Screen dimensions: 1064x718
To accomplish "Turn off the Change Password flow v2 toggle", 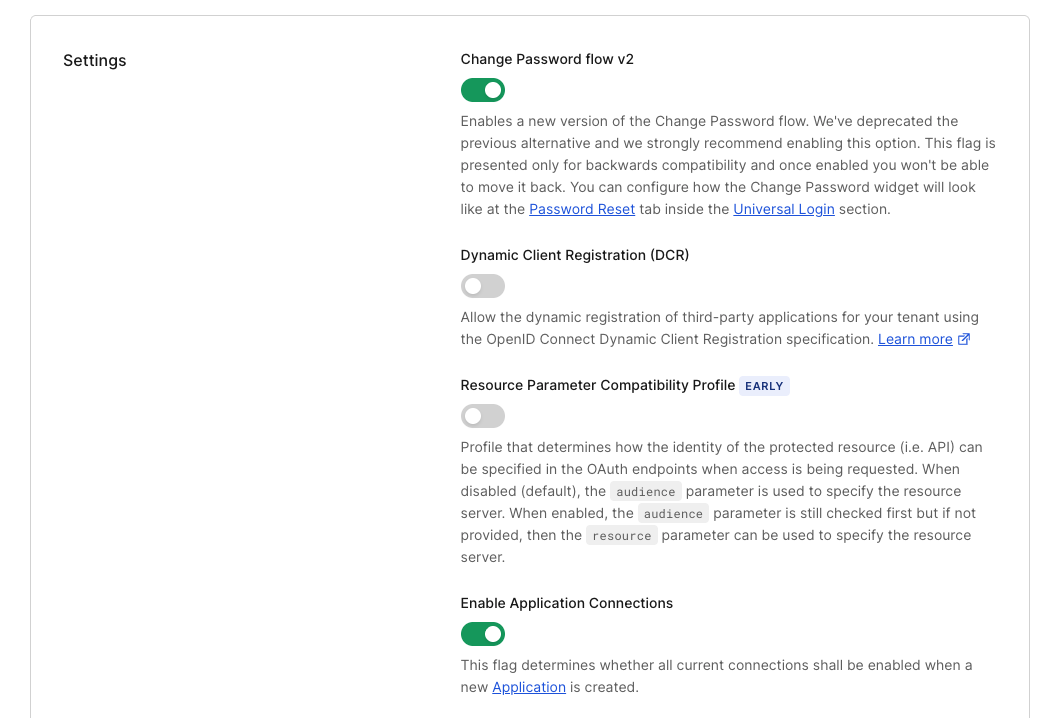I will coord(482,90).
